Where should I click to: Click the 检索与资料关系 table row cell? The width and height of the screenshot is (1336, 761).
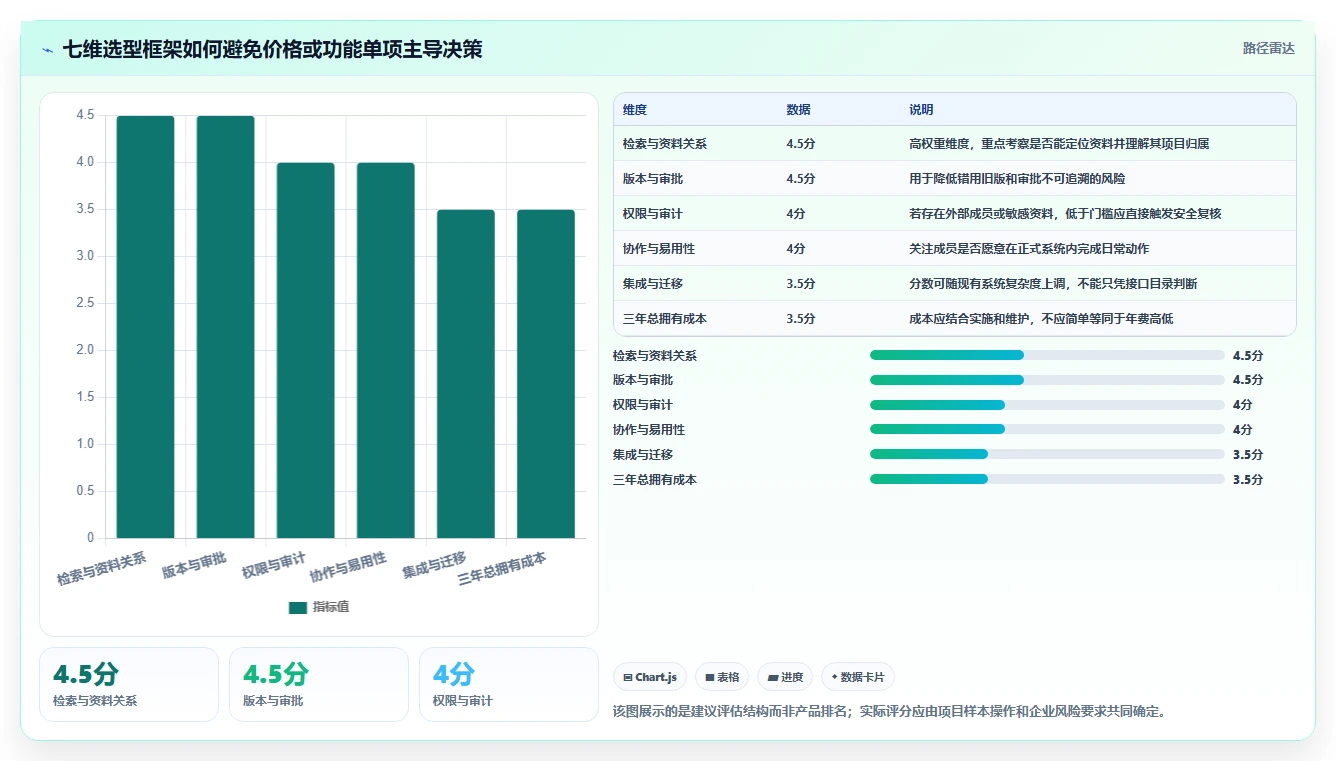pos(665,144)
